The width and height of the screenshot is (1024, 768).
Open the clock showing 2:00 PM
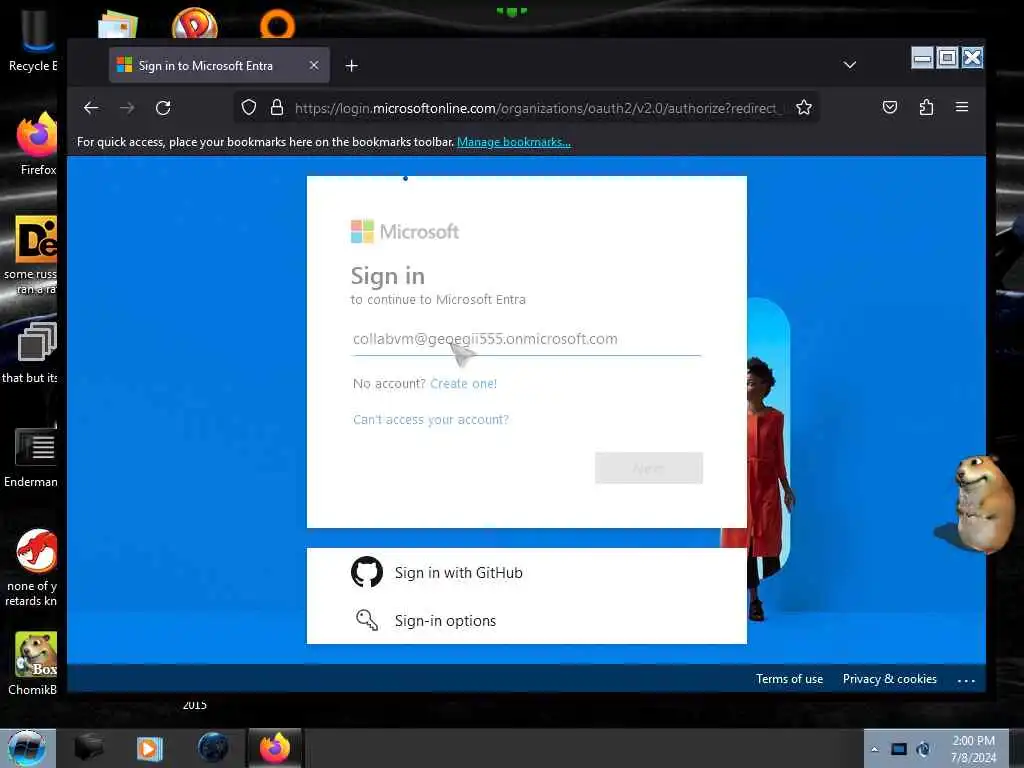(973, 748)
